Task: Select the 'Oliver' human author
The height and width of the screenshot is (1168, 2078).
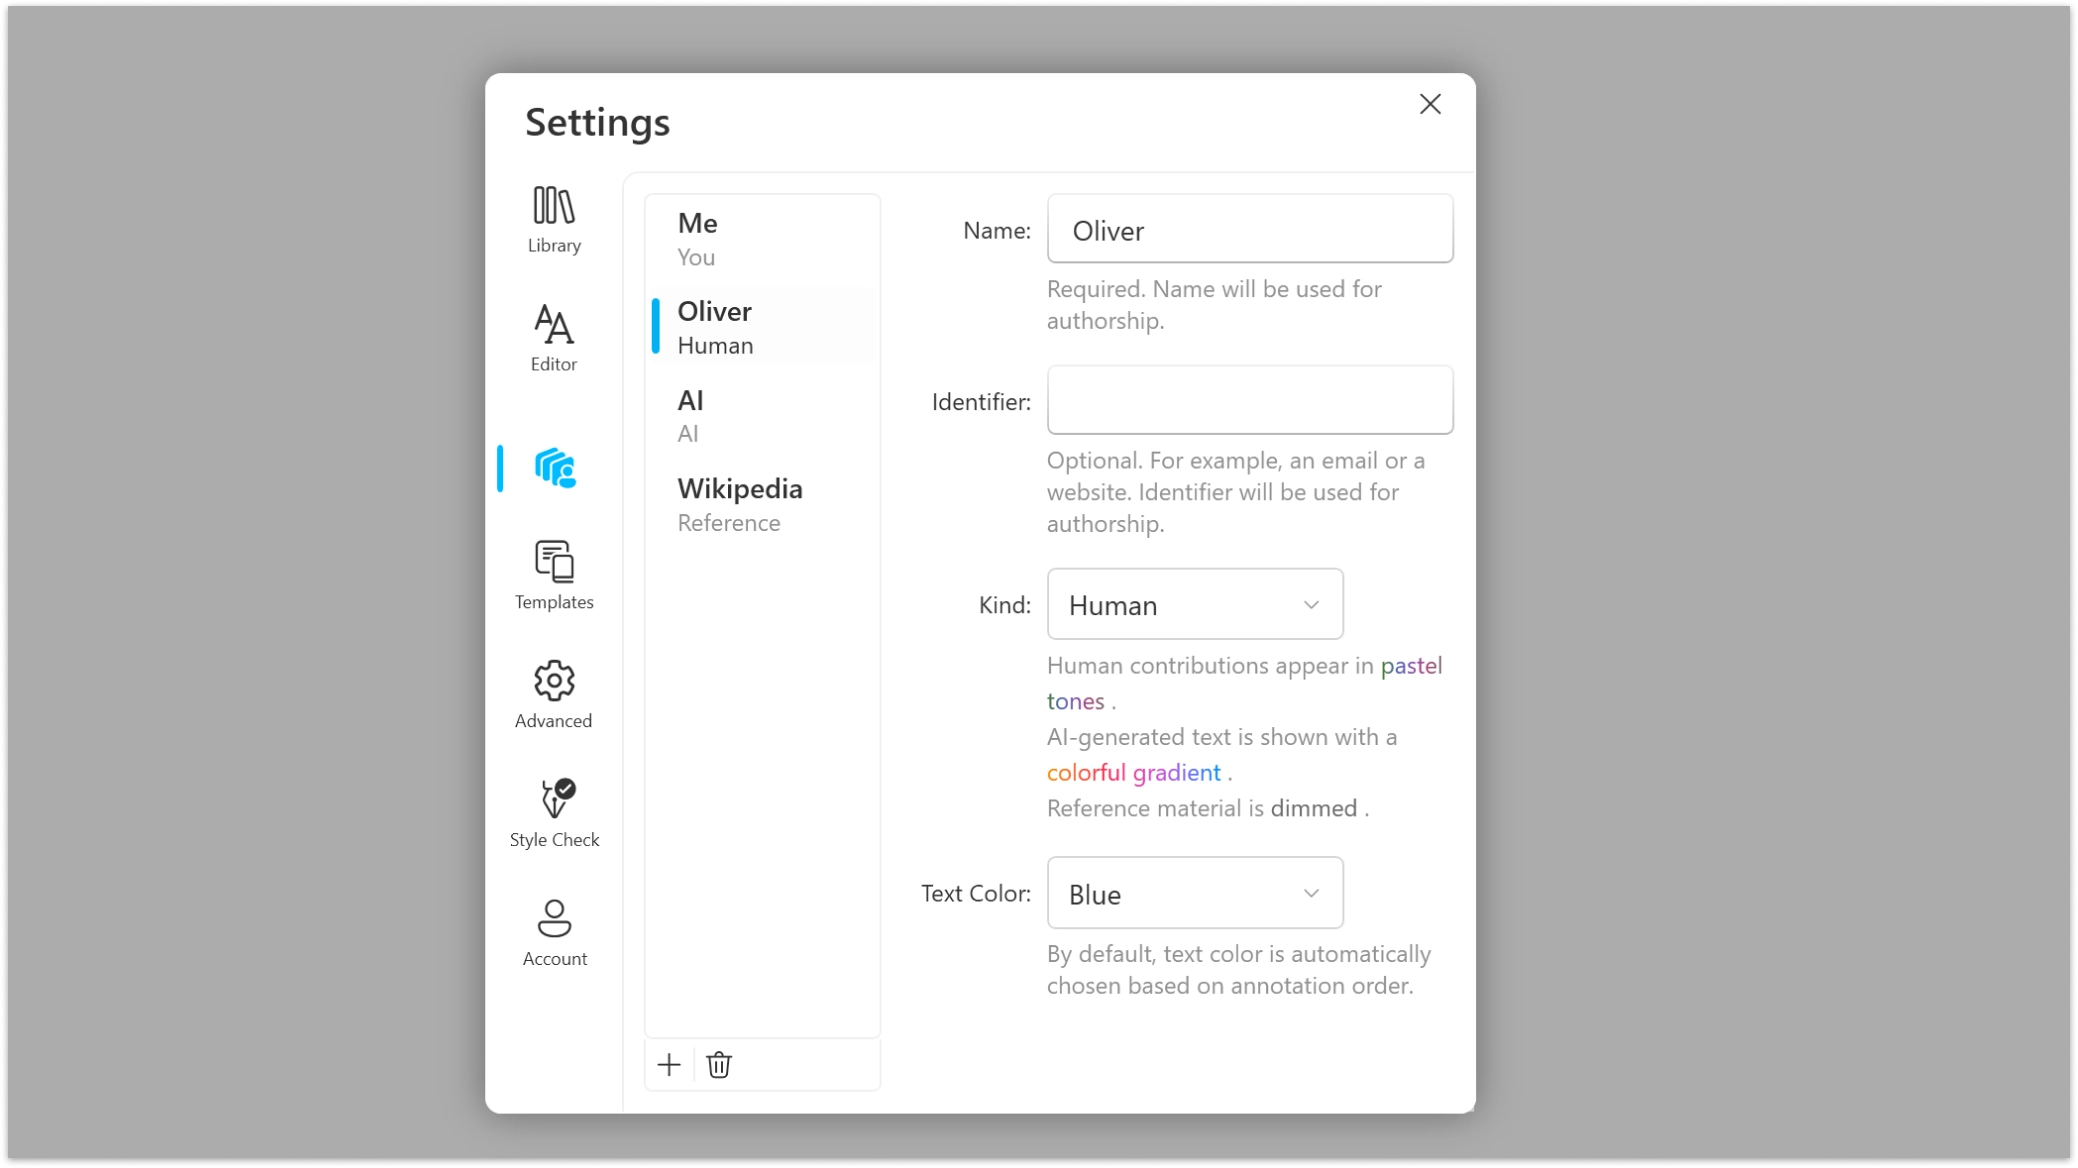Action: coord(762,326)
